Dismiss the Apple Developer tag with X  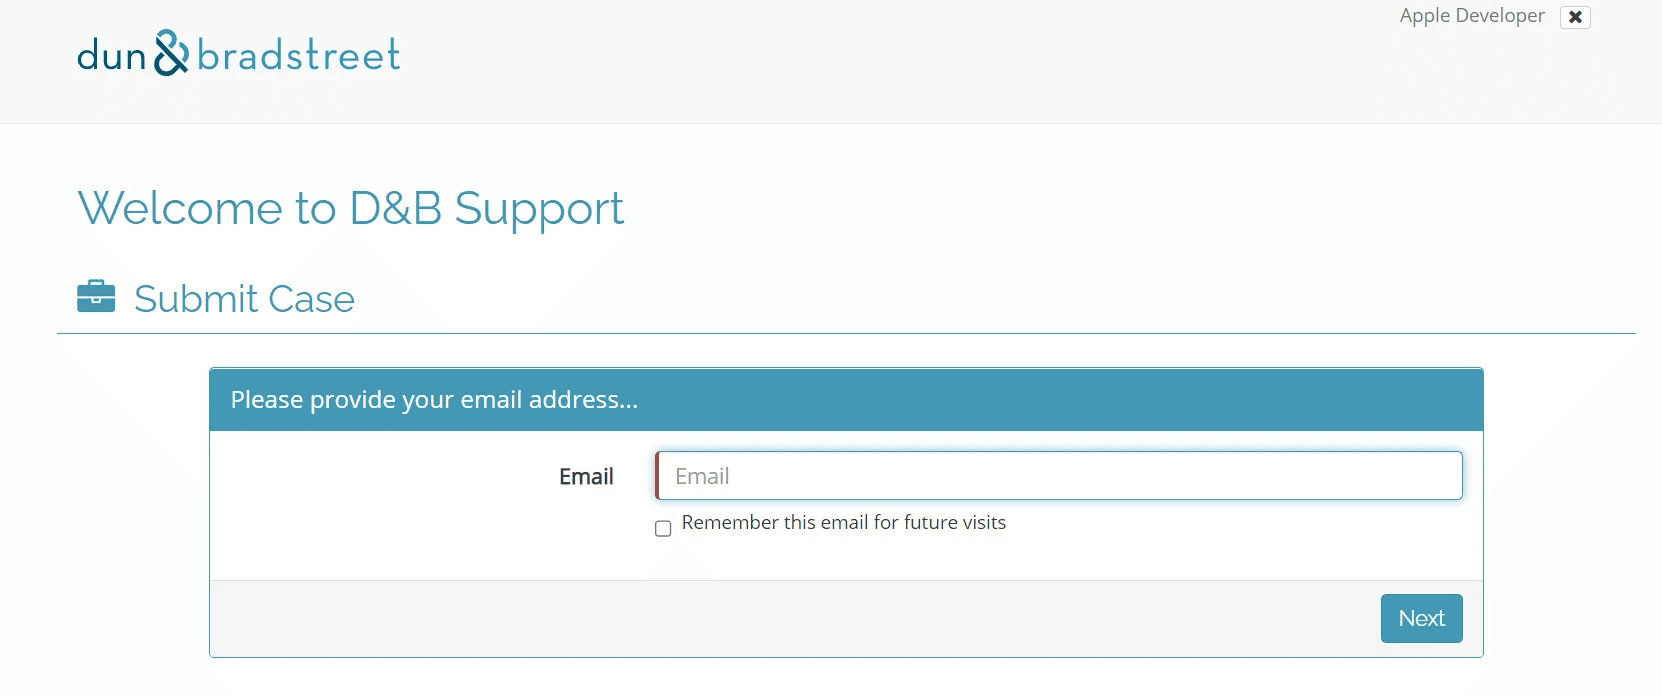point(1575,17)
